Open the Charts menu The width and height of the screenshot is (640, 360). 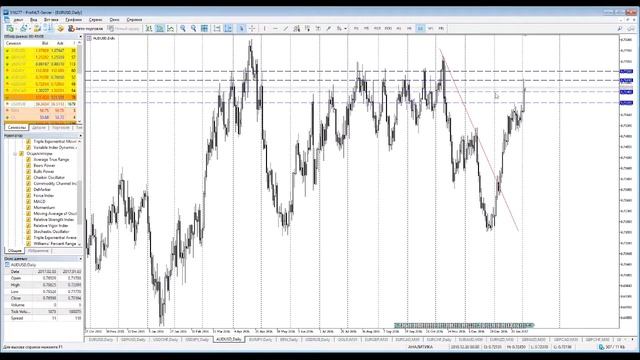pos(73,20)
